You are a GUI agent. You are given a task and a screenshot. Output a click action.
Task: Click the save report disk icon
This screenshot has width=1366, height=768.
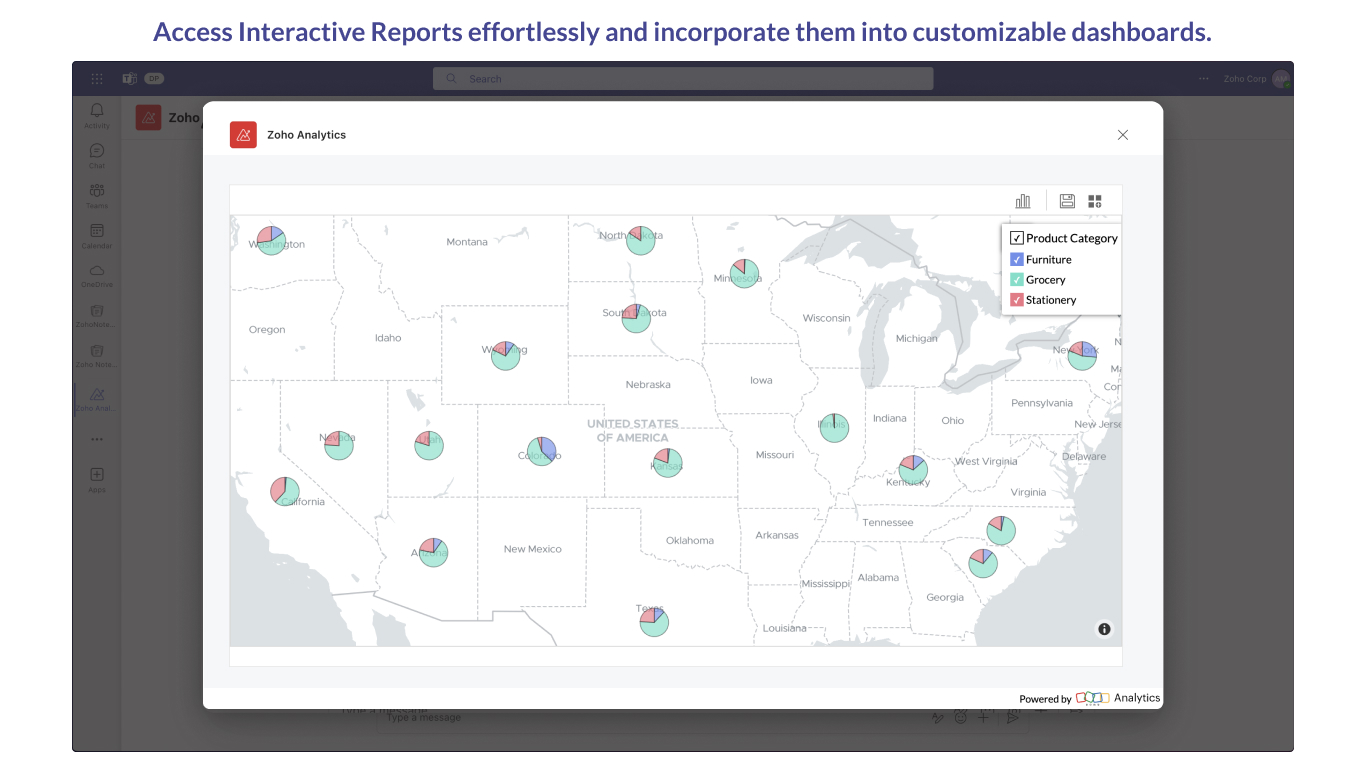[x=1067, y=201]
